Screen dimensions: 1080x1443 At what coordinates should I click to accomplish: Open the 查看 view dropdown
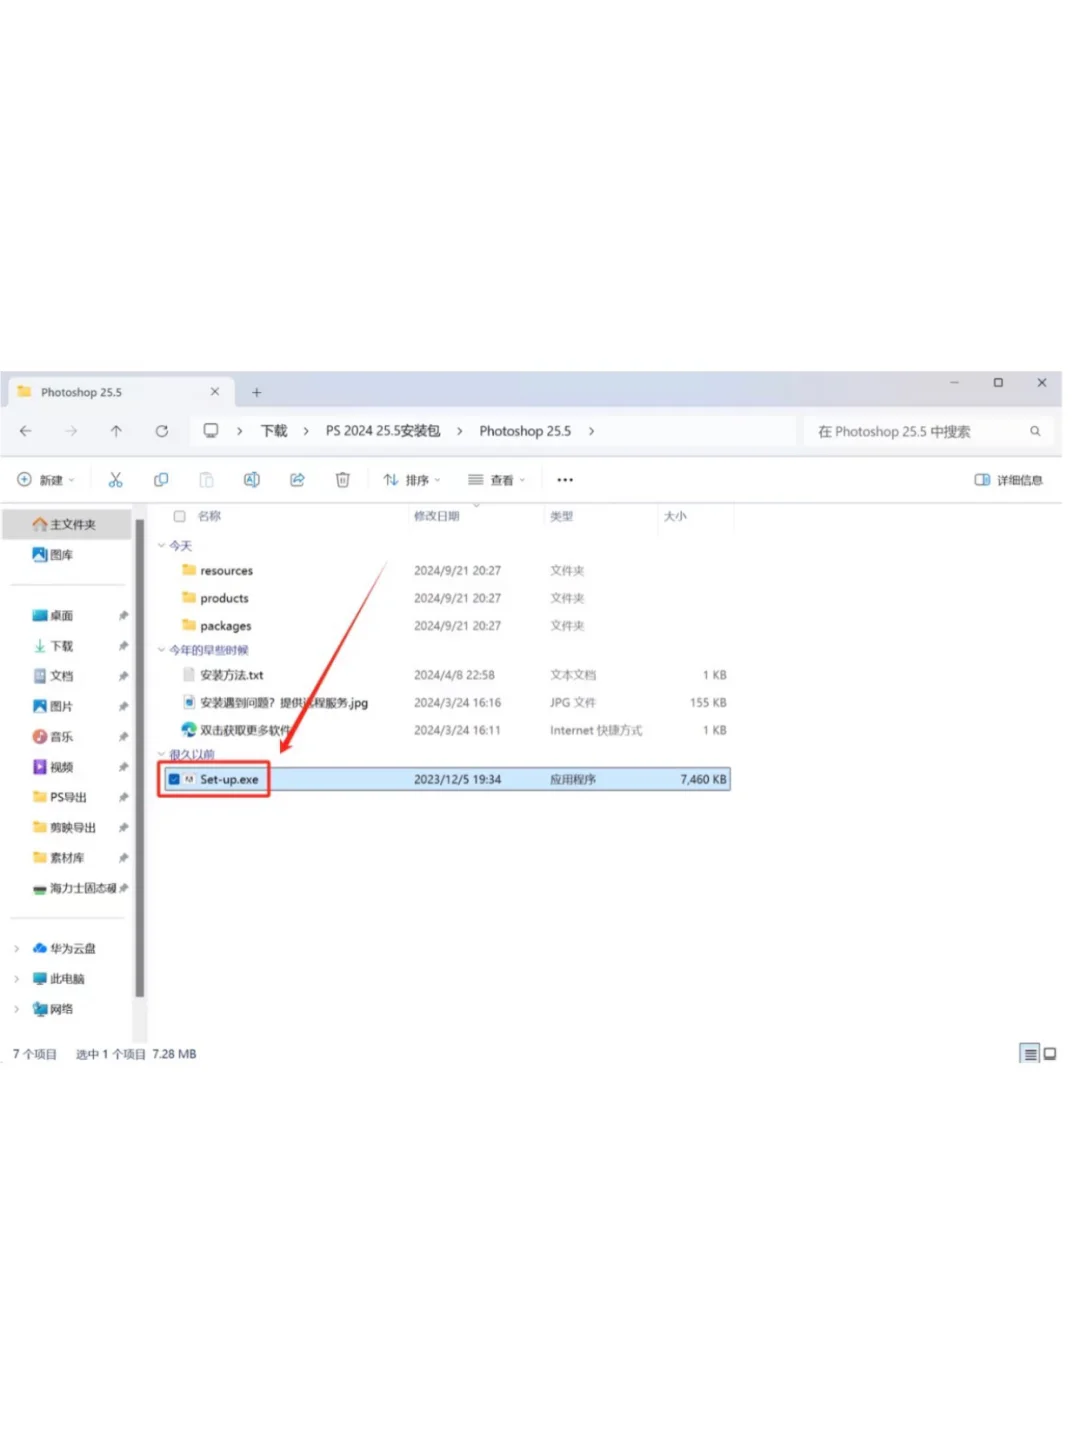[x=497, y=480]
